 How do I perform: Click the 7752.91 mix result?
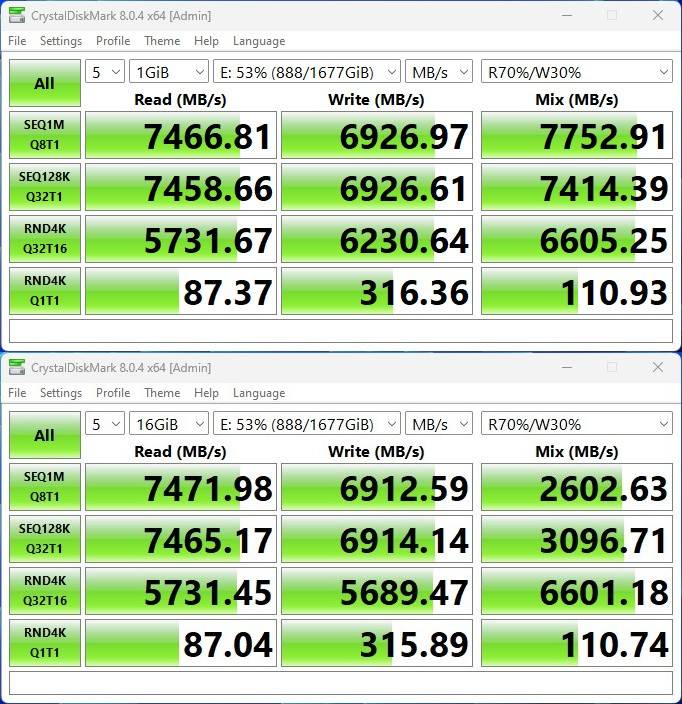[576, 135]
